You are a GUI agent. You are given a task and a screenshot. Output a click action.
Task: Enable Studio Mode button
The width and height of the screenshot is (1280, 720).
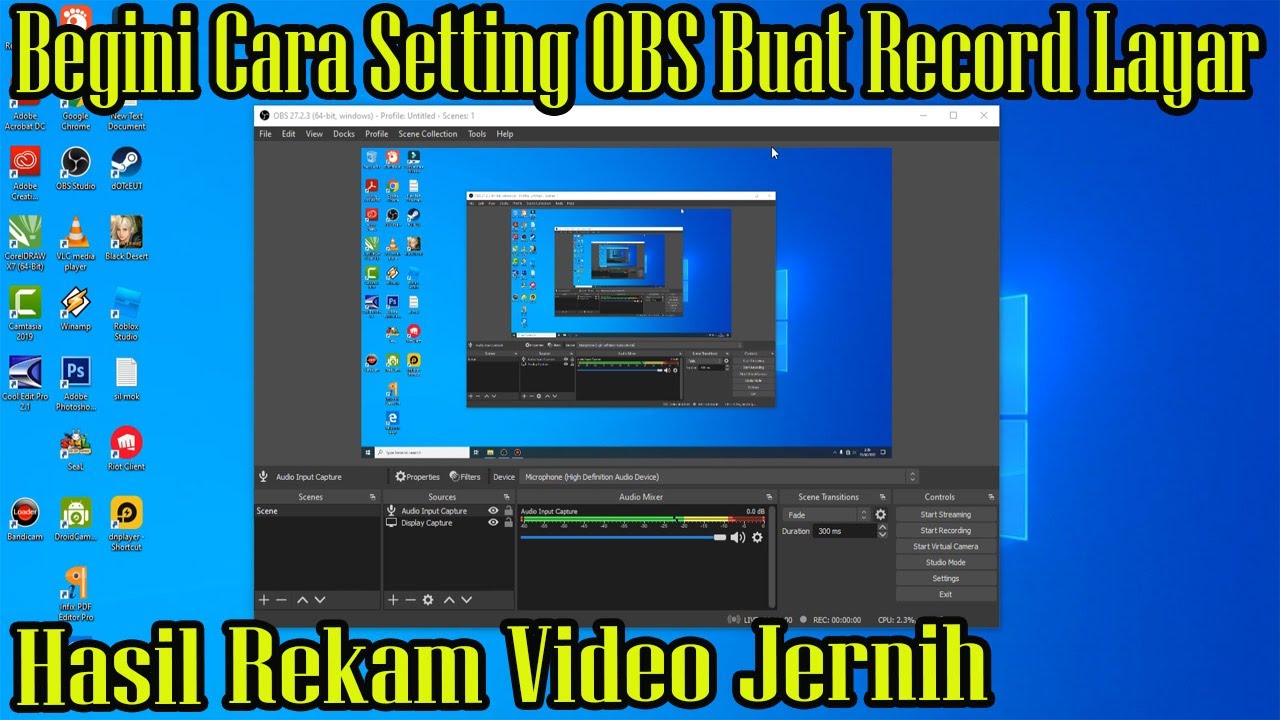point(945,563)
